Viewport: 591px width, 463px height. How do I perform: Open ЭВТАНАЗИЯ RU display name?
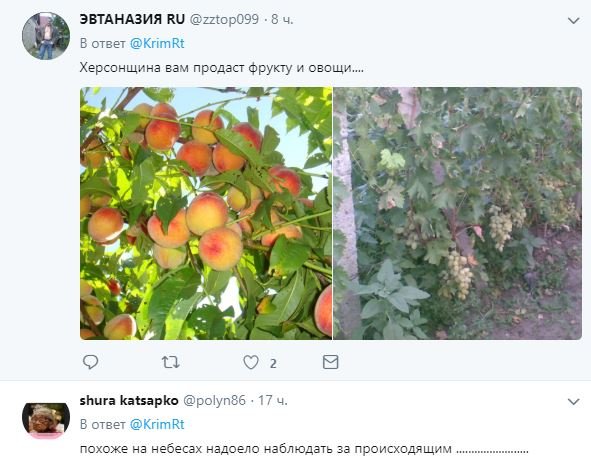click(x=132, y=19)
